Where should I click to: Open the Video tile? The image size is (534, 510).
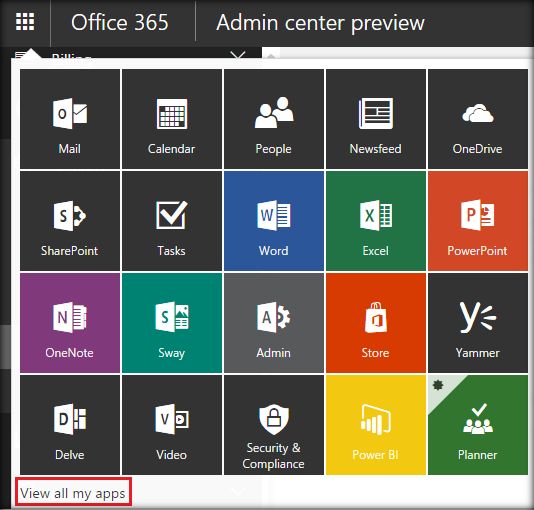tap(172, 425)
